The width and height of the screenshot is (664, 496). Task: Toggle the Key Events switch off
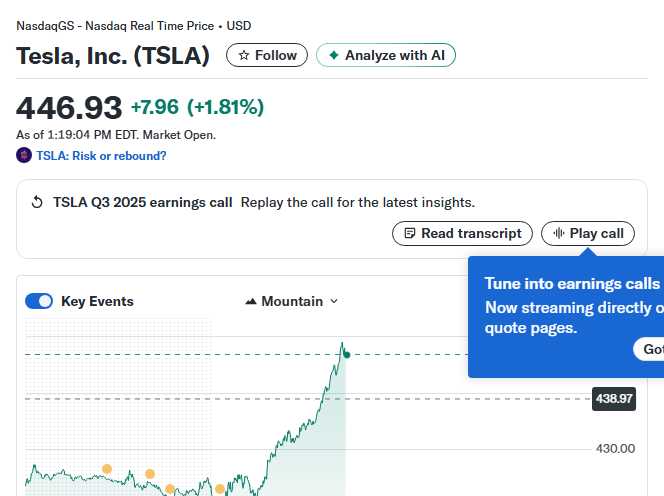39,301
